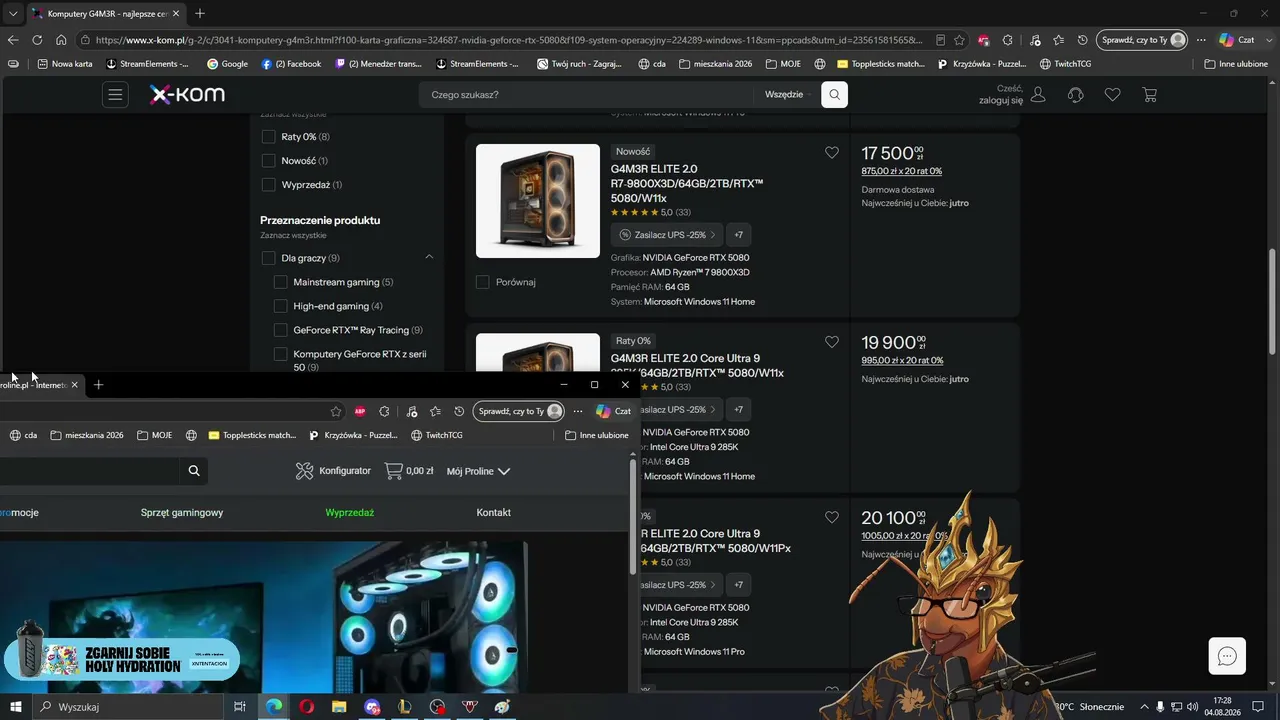Go back in the x-kom browser window
The image size is (1280, 720).
point(13,40)
